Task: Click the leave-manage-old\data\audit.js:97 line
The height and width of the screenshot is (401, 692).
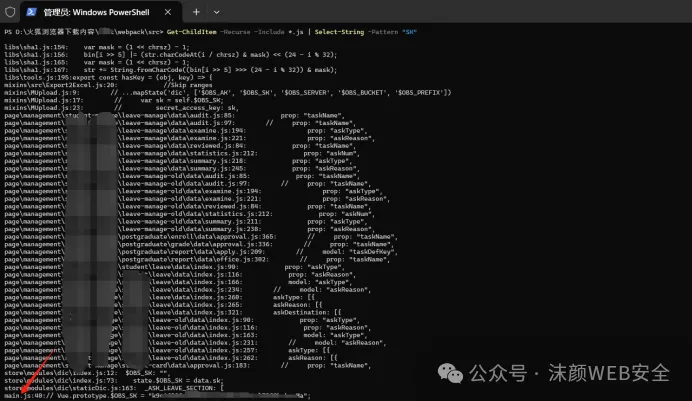Action: 188,184
